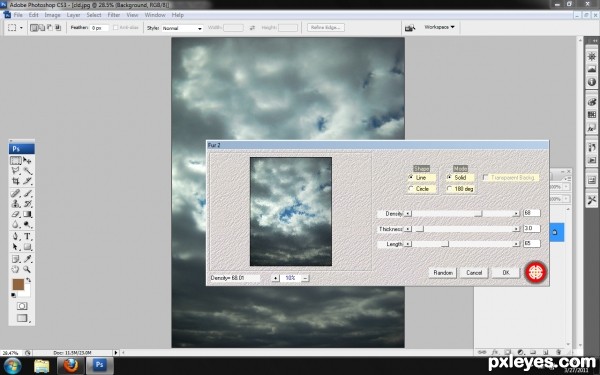Viewport: 600px width, 375px height.
Task: Open the Image menu
Action: (x=52, y=15)
